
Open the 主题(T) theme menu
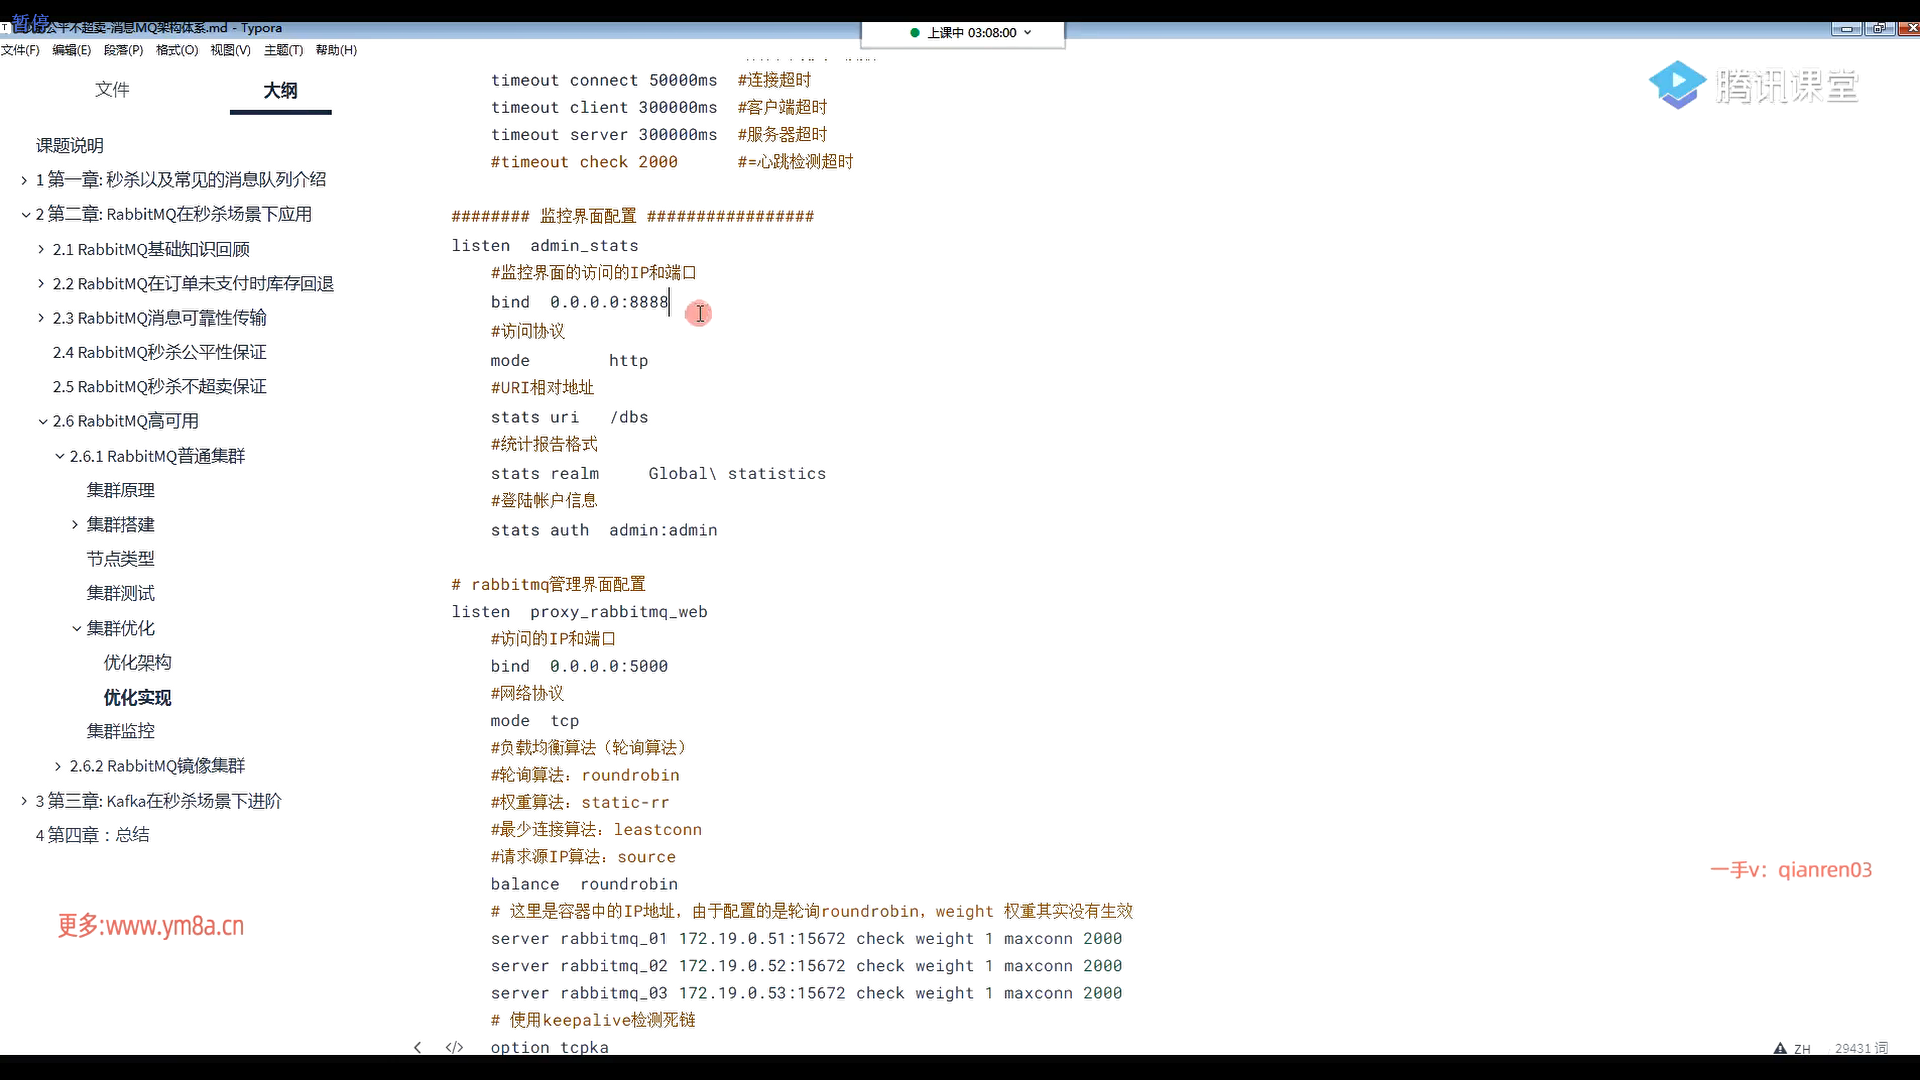[283, 50]
